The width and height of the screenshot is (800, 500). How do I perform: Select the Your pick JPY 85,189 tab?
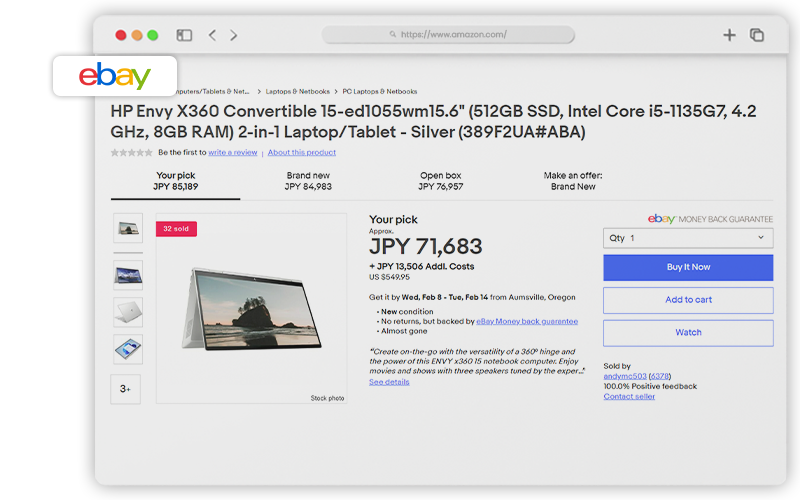pos(176,181)
